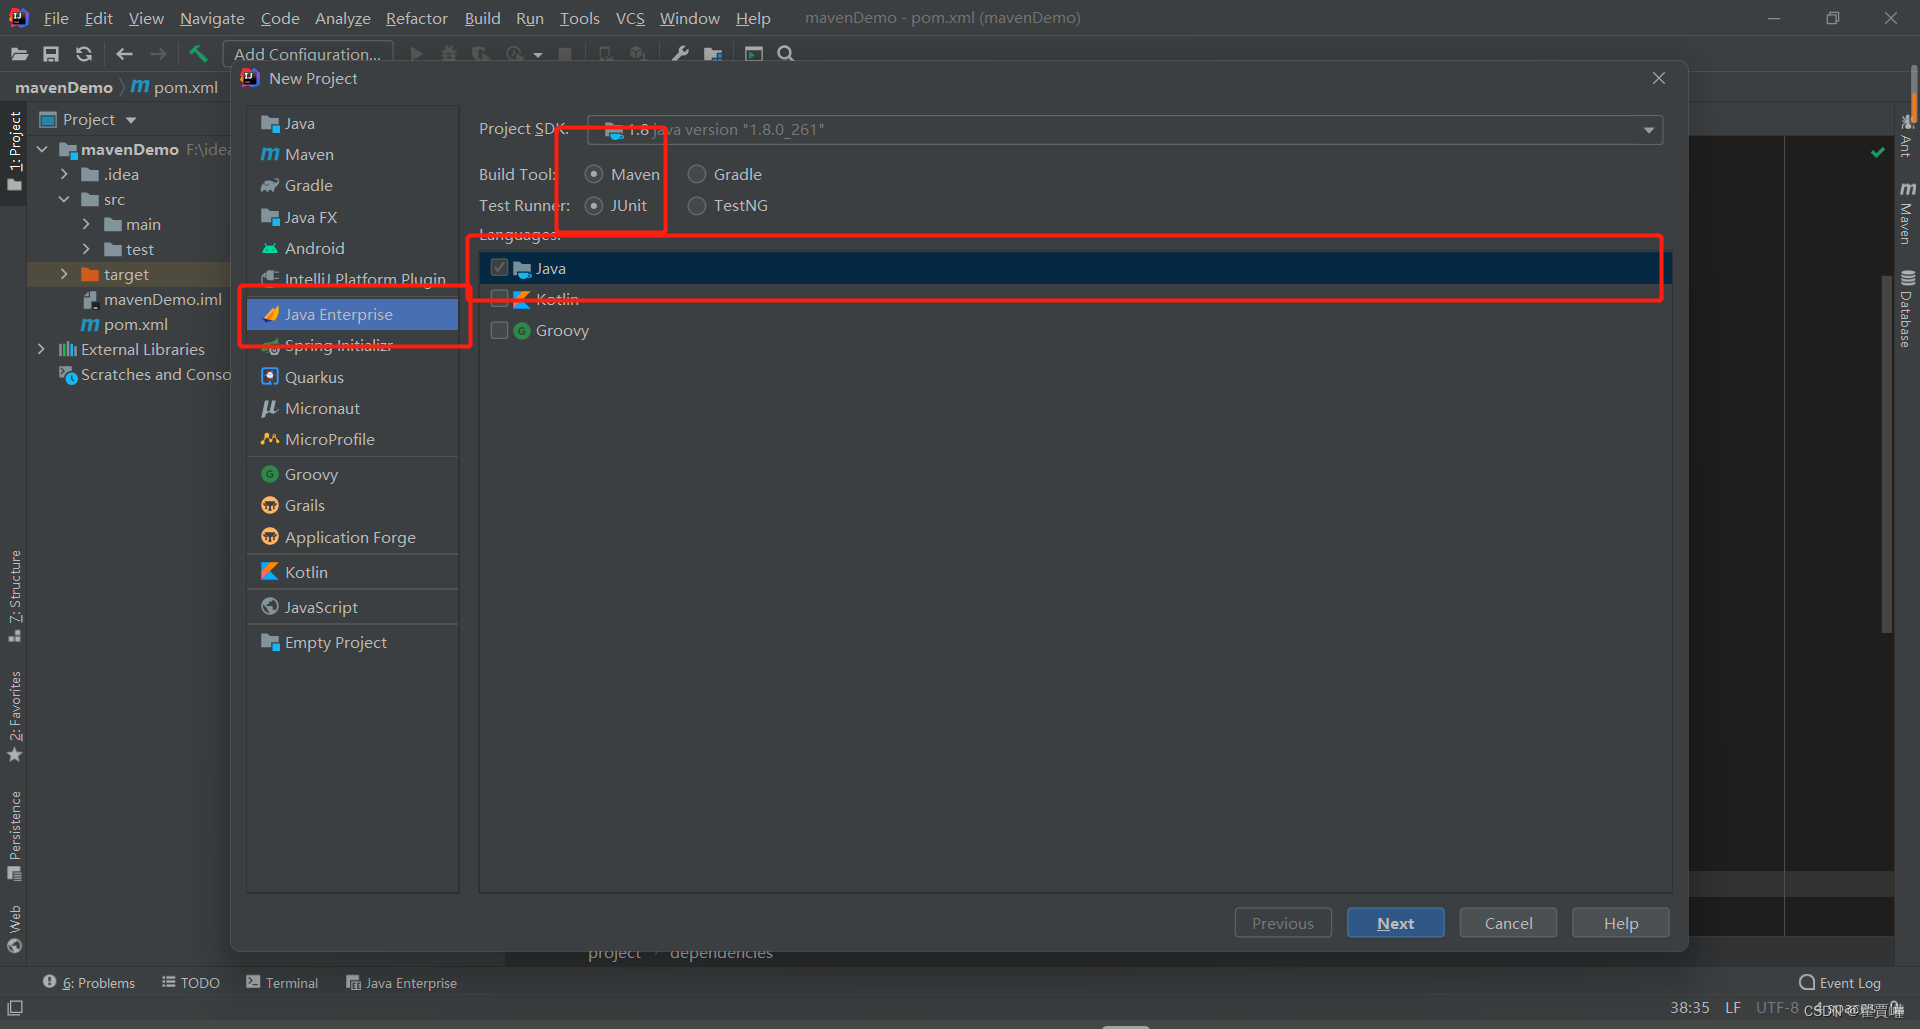
Task: Open the Maven tool window sidebar
Action: [1907, 213]
